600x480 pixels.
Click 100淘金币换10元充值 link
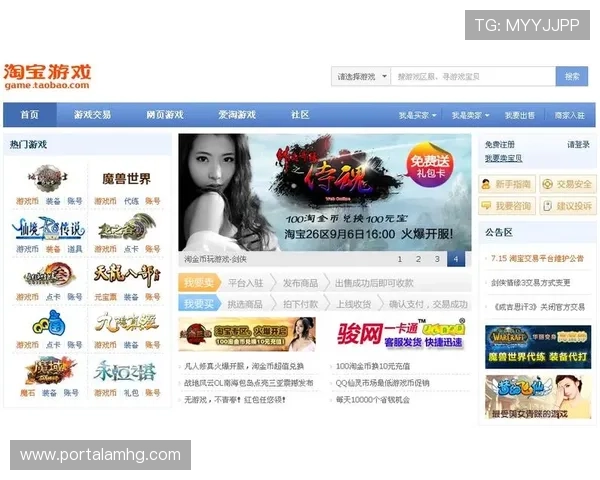point(373,366)
